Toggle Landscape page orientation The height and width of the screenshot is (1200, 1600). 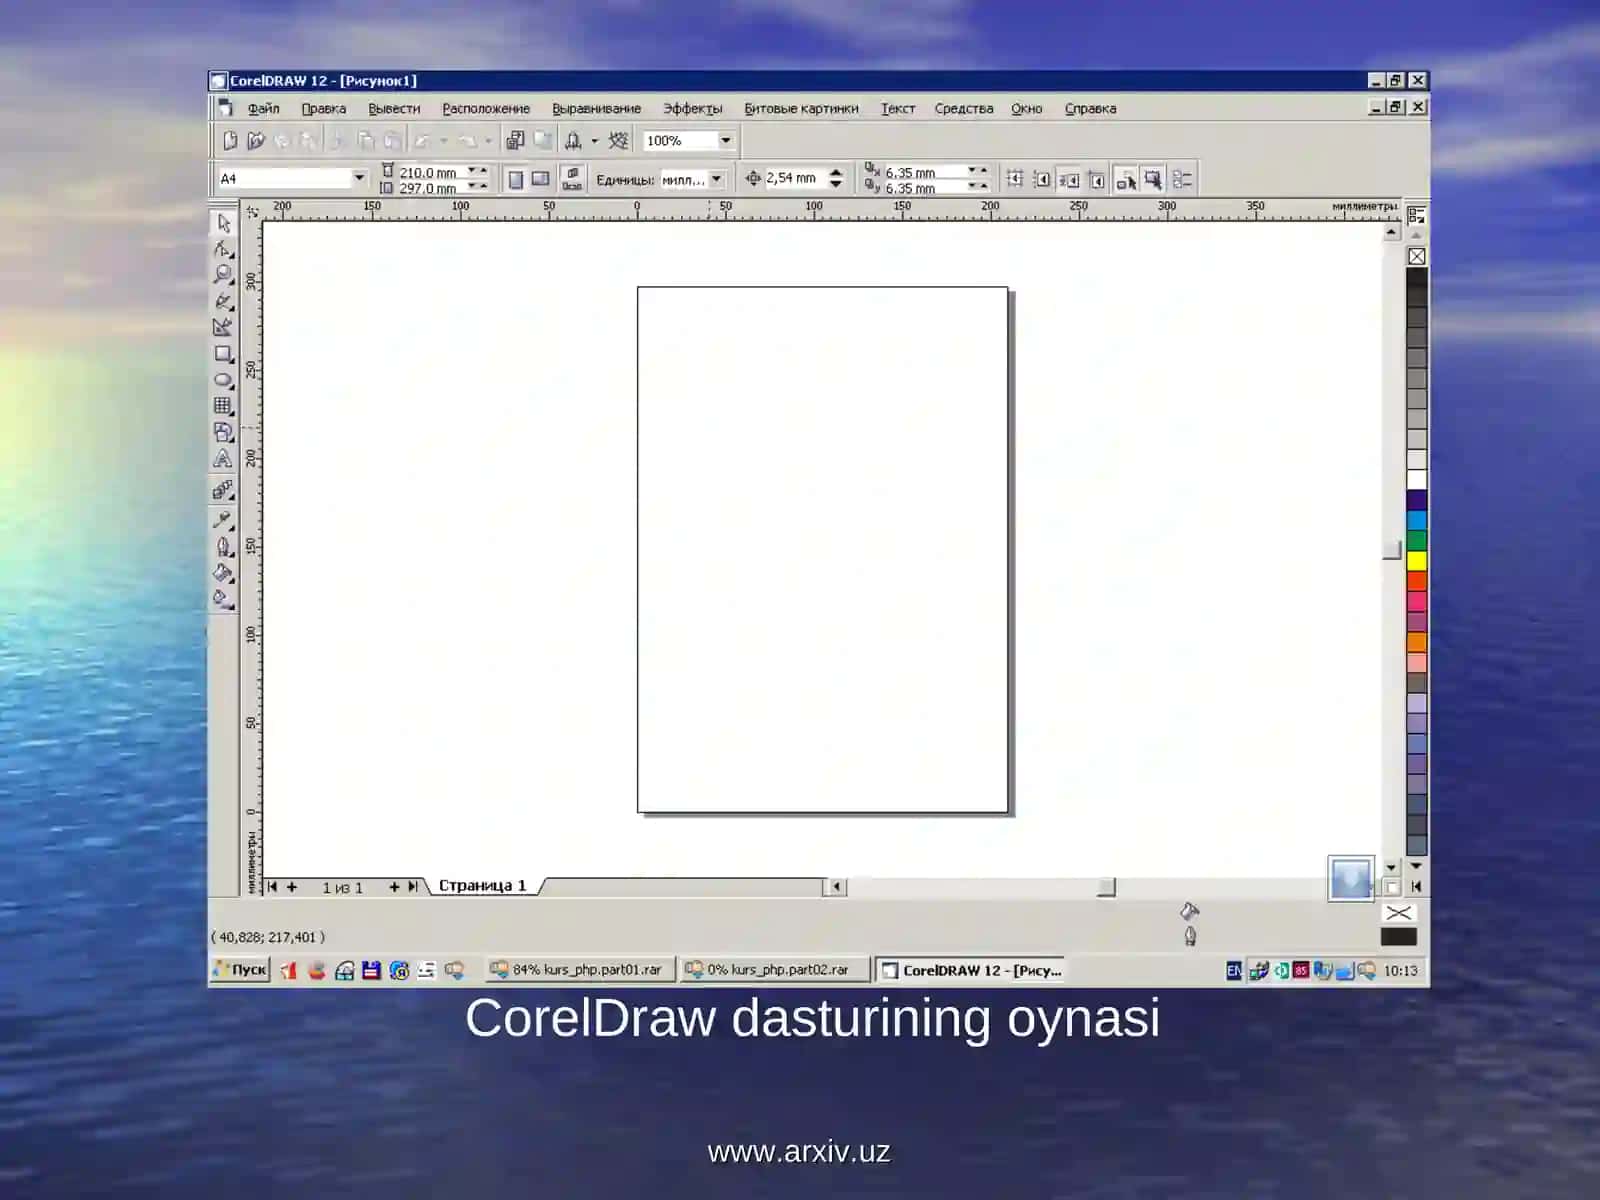tap(541, 179)
